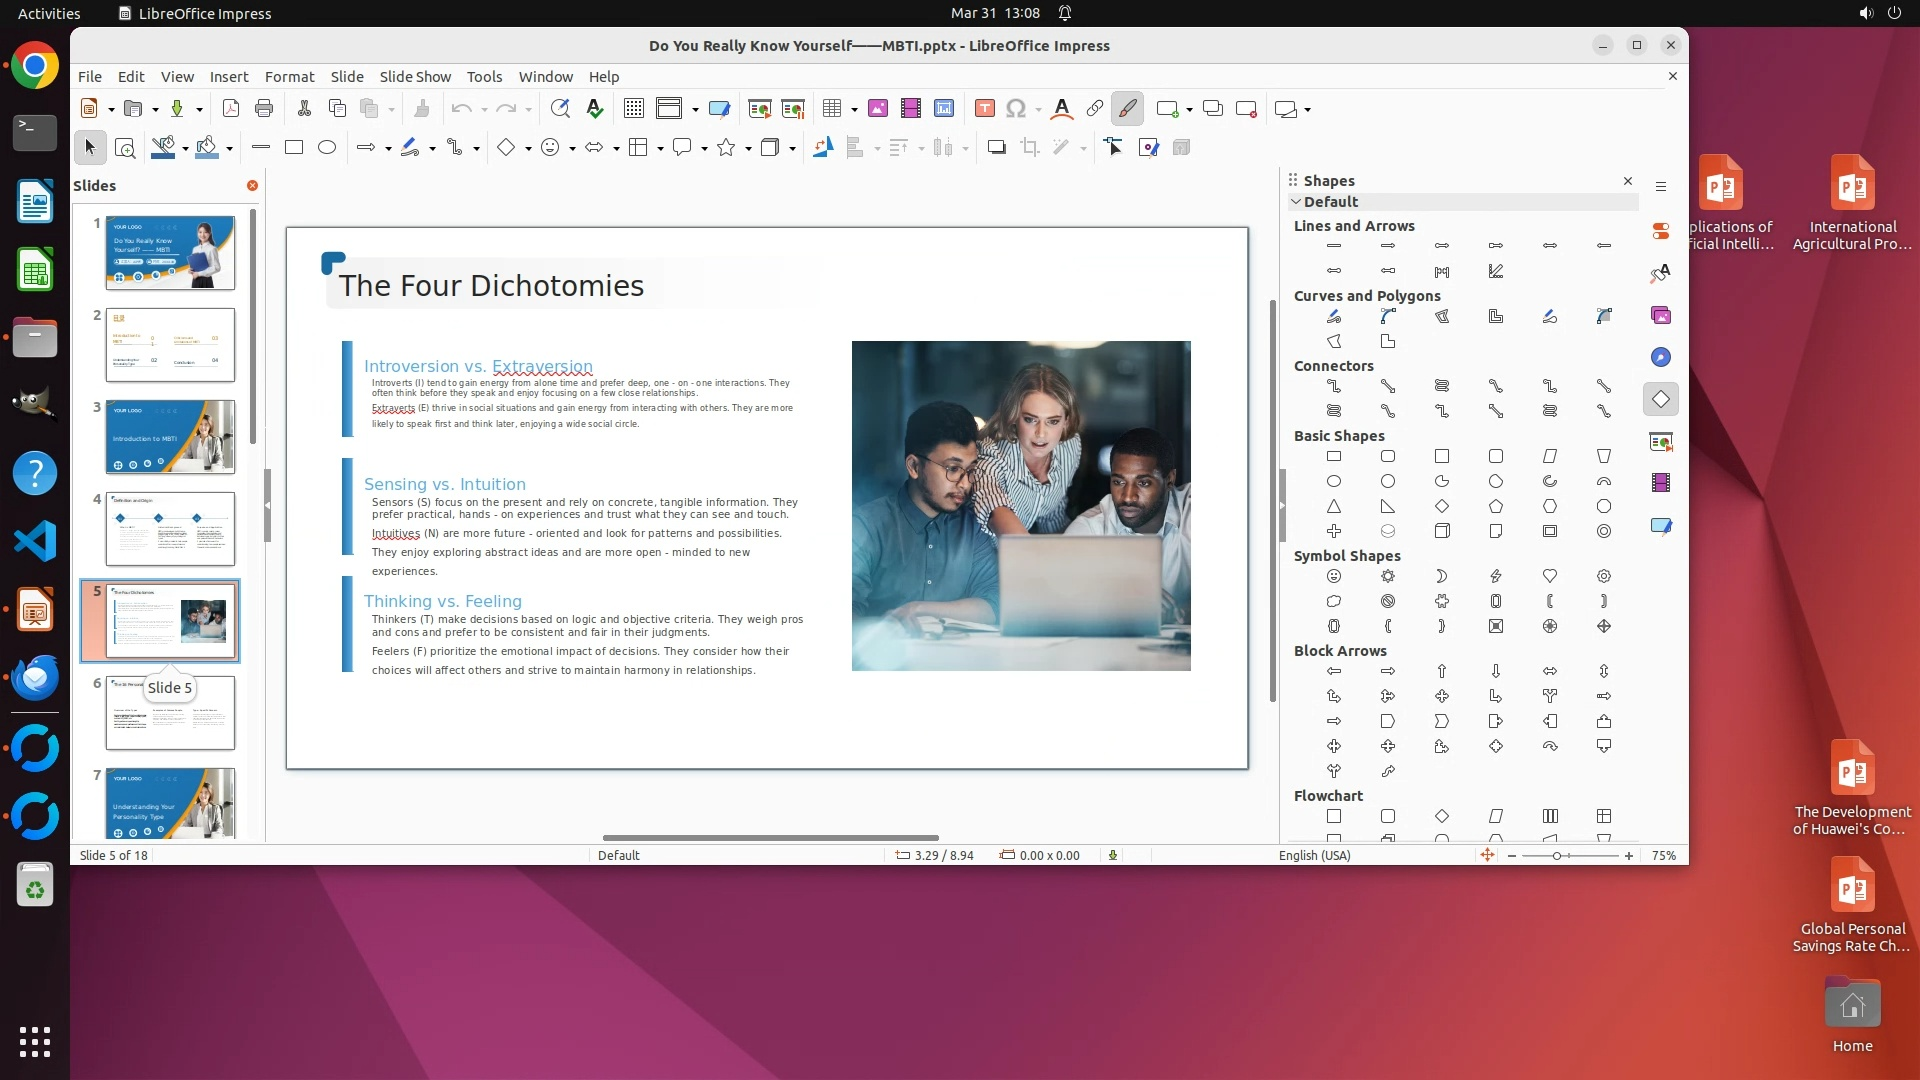Select slide 3 thumbnail
Viewport: 1920px width, 1080px height.
[170, 437]
